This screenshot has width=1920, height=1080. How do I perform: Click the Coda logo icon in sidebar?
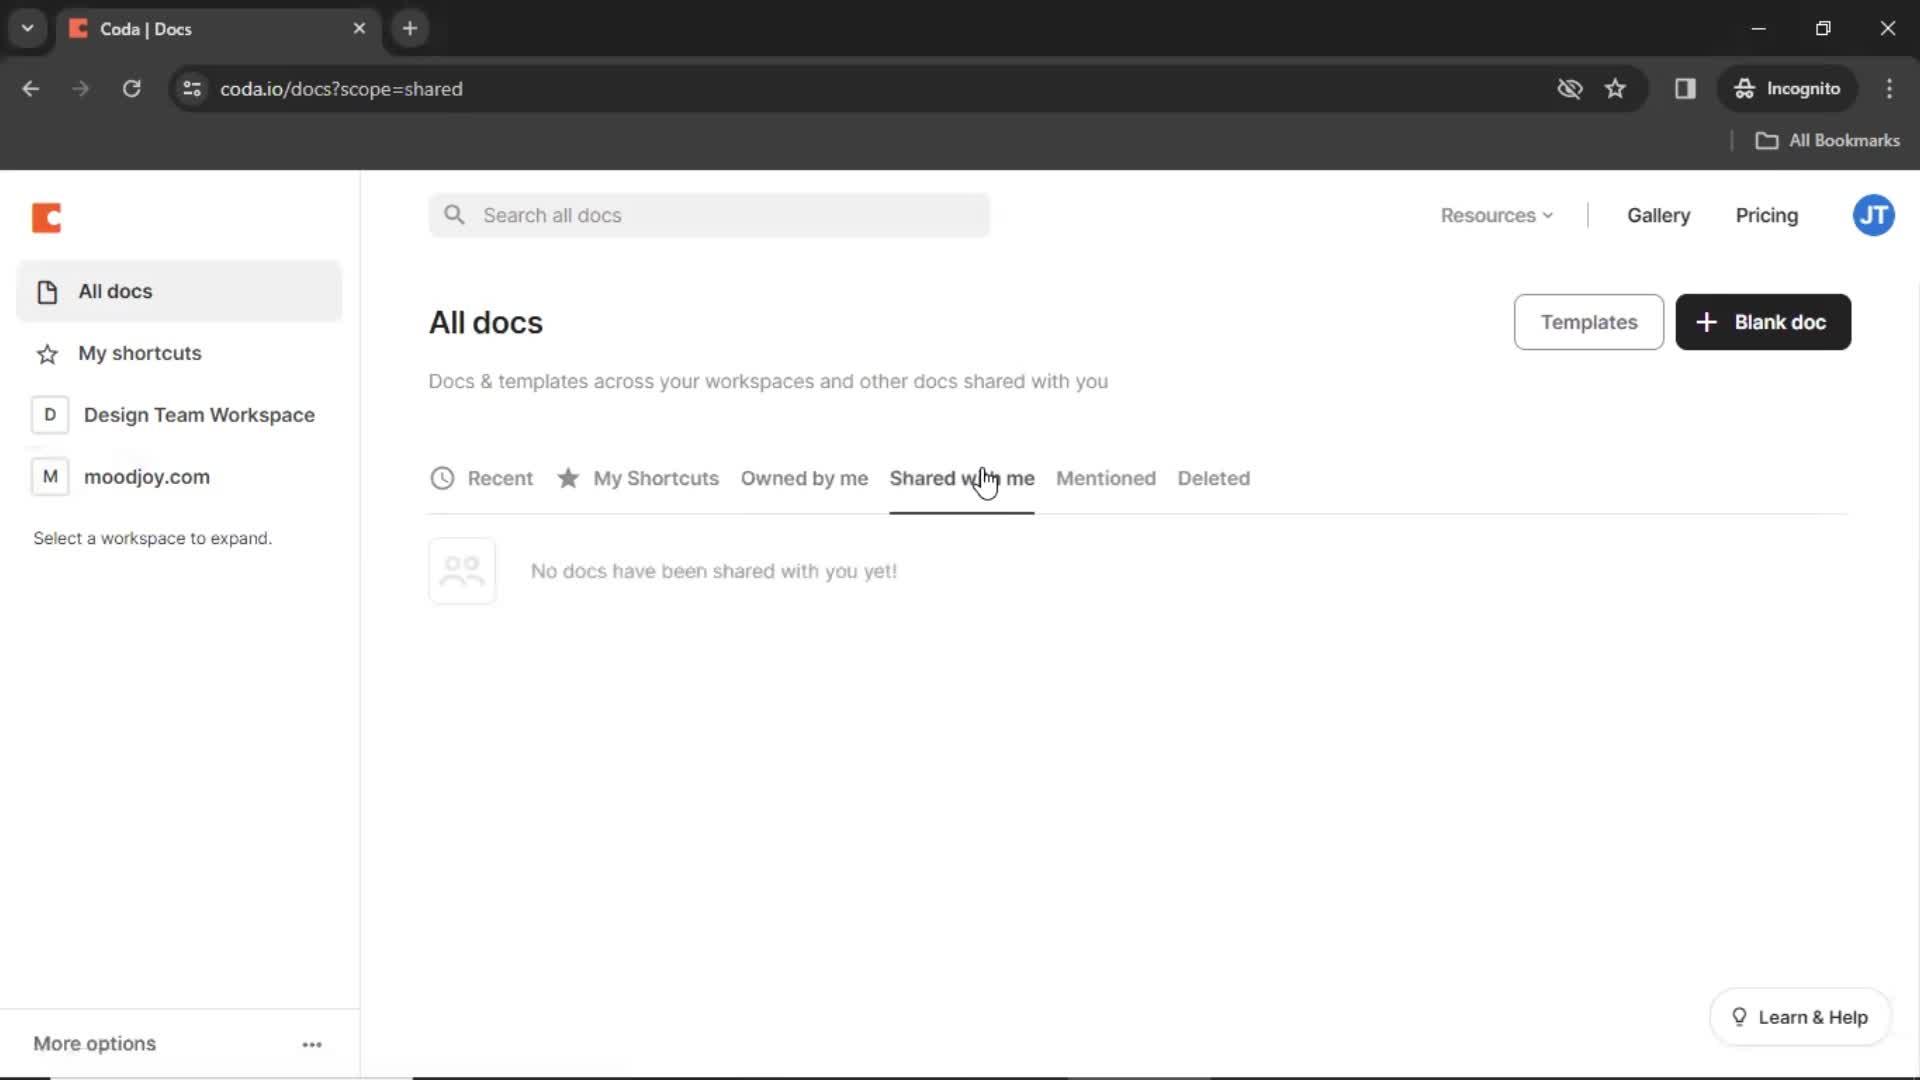(46, 216)
